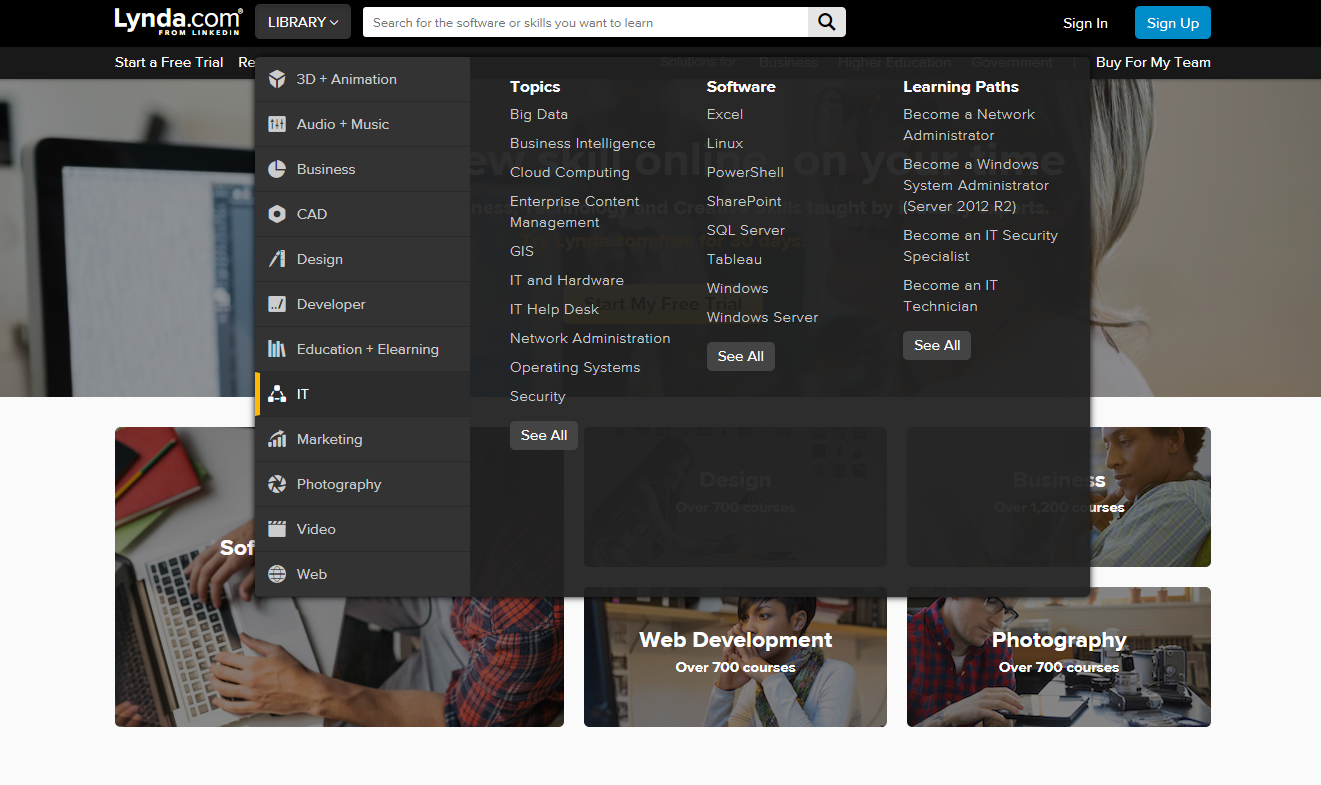Click the Design pencil icon
The image size is (1321, 785).
[x=277, y=259]
